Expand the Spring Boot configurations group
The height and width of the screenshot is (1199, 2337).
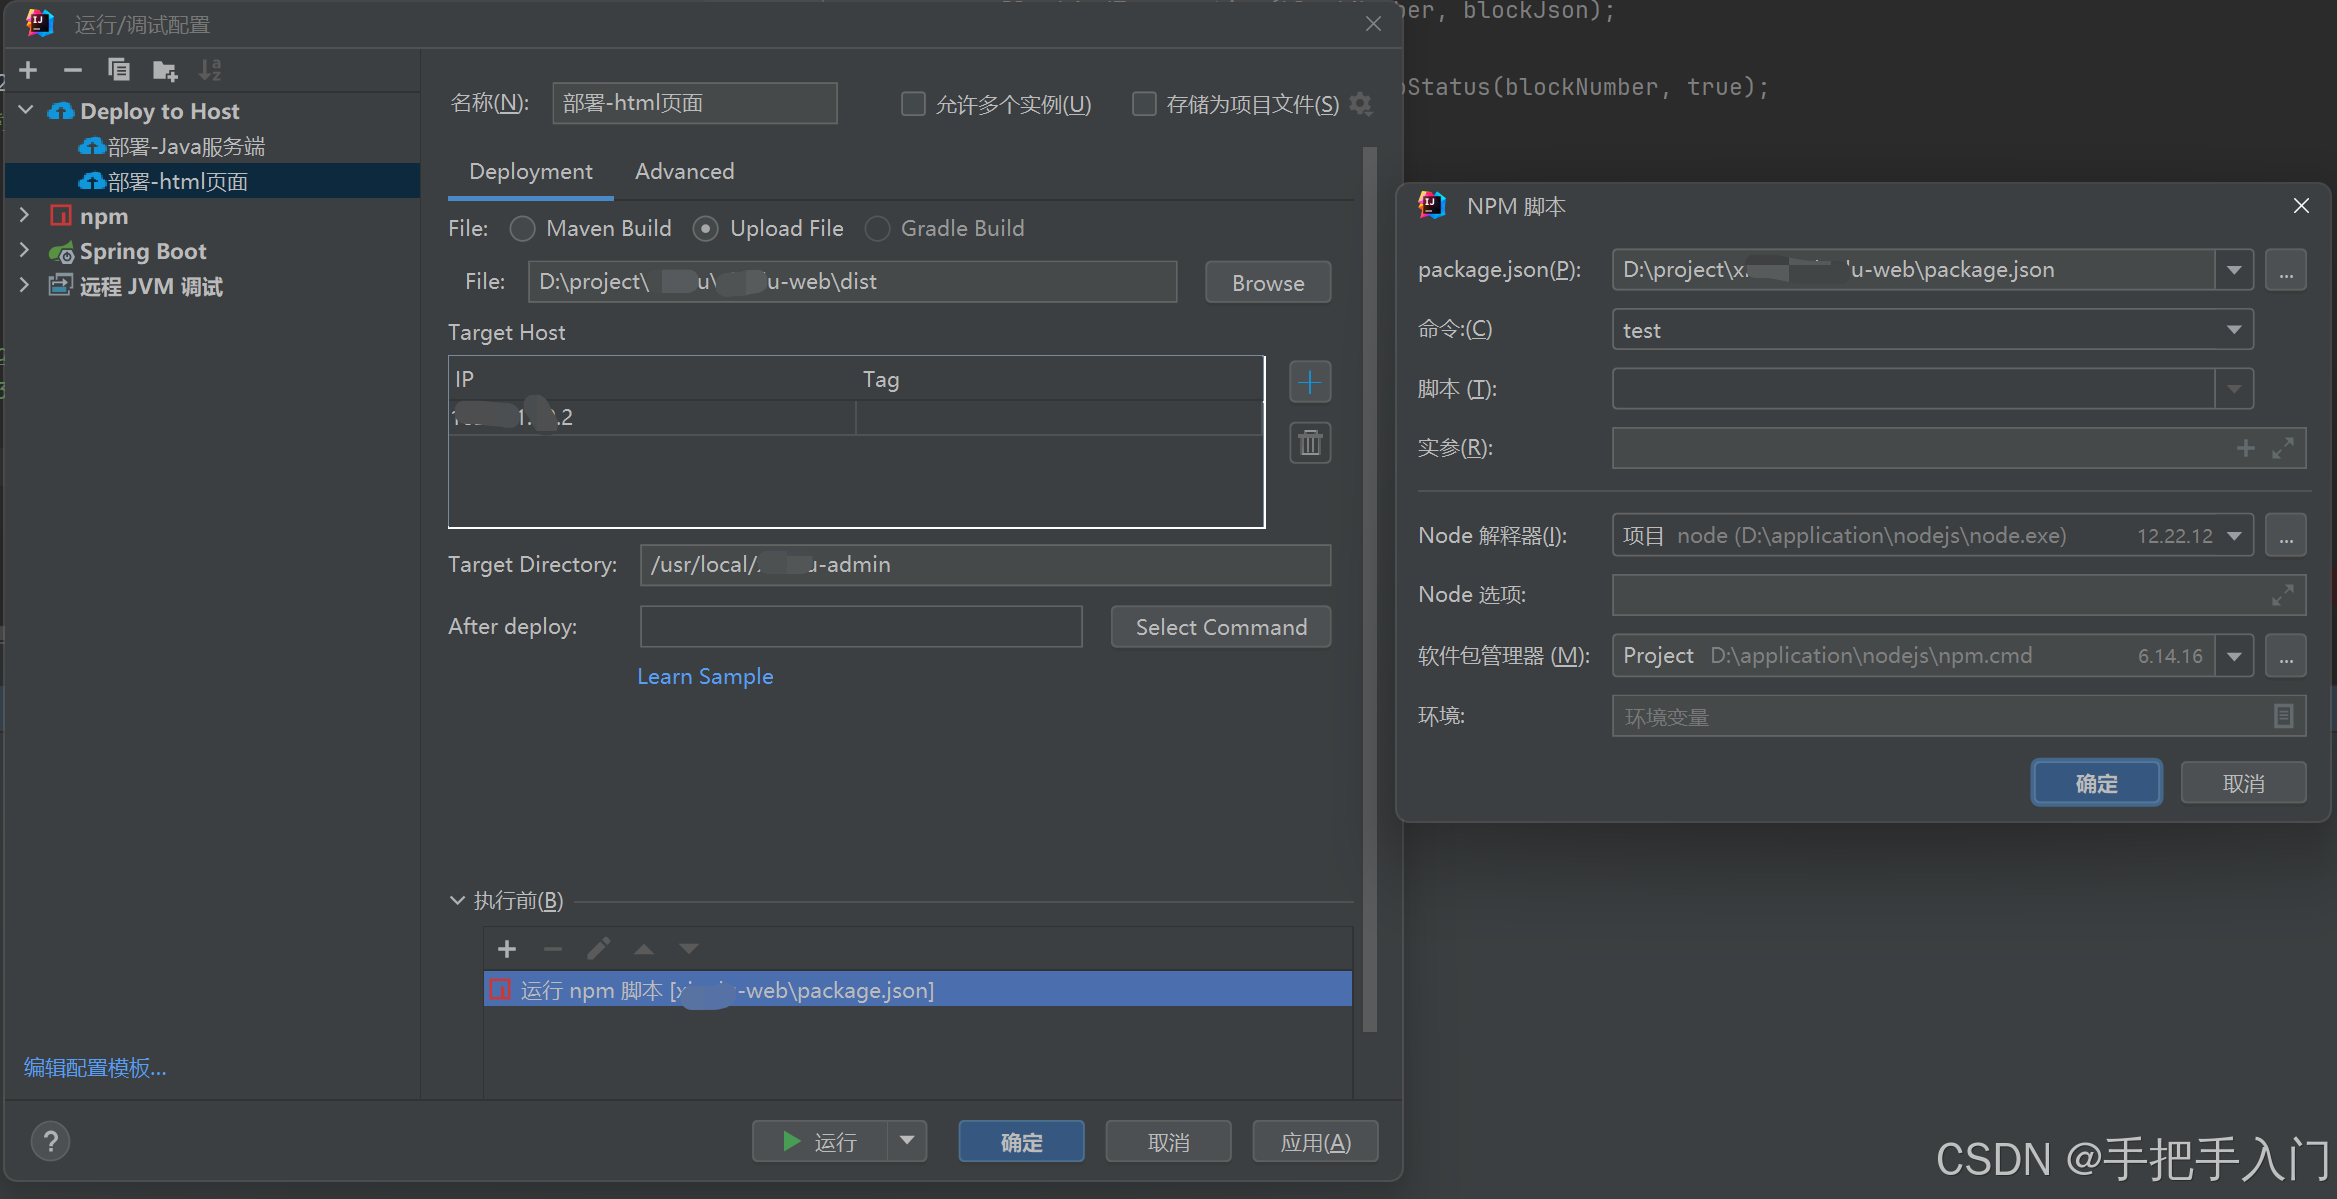pyautogui.click(x=25, y=251)
